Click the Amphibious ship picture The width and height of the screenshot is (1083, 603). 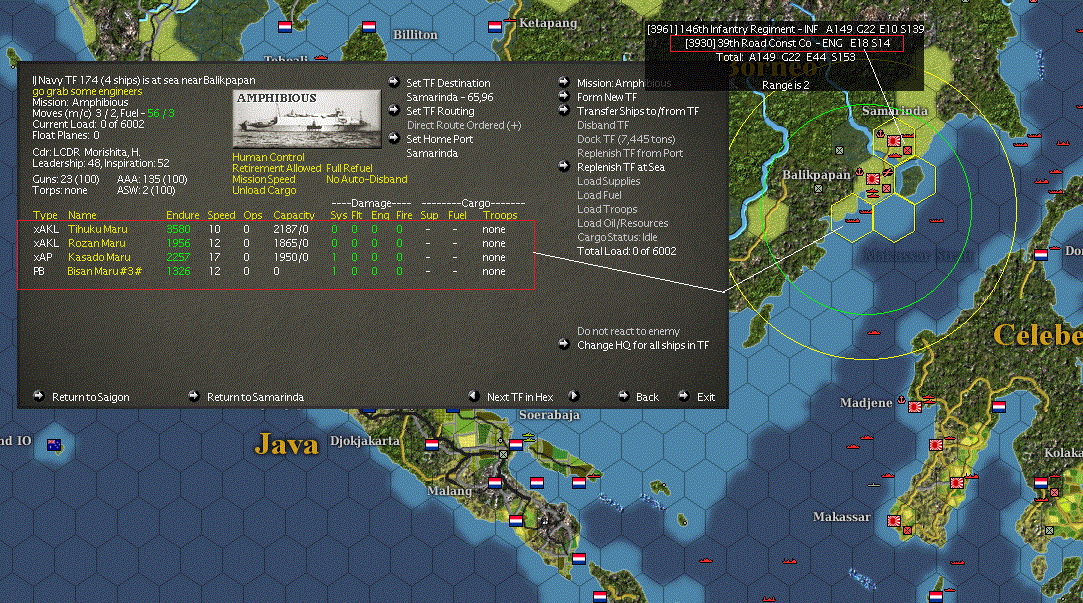coord(307,119)
